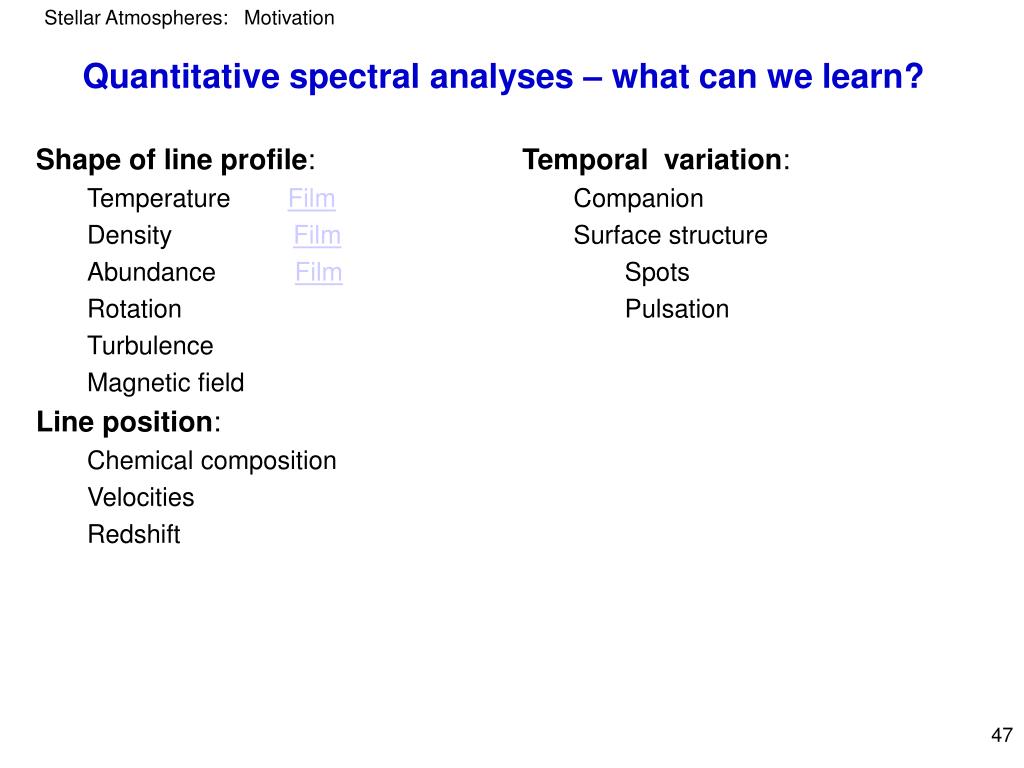Click the slide title about quantitative spectral analyses
The width and height of the screenshot is (1024, 768).
(x=503, y=77)
